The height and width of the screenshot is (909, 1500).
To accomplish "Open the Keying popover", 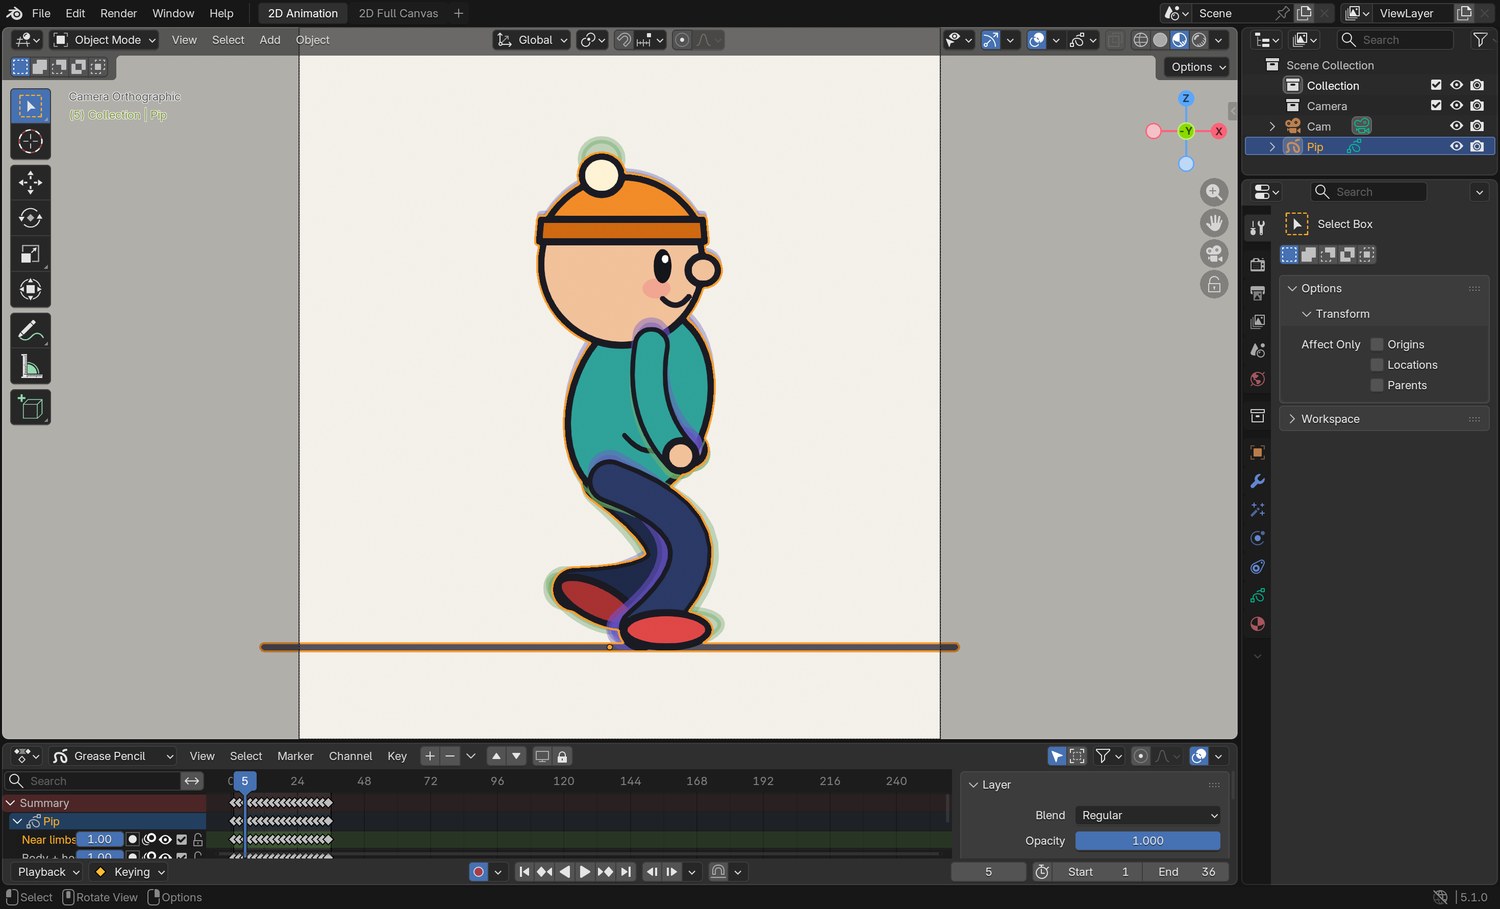I will click(x=130, y=872).
